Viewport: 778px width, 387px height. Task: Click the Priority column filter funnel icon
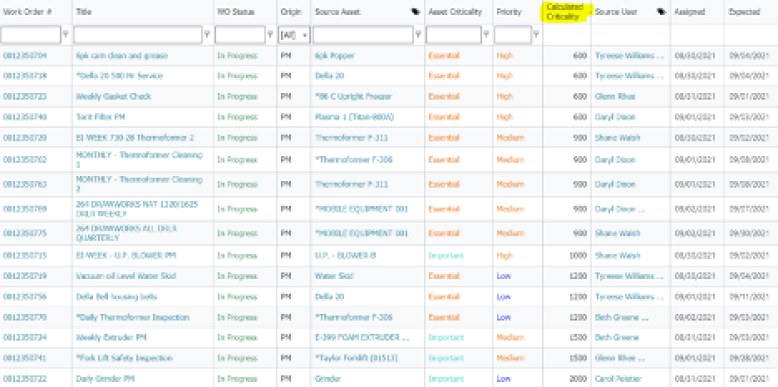[536, 35]
